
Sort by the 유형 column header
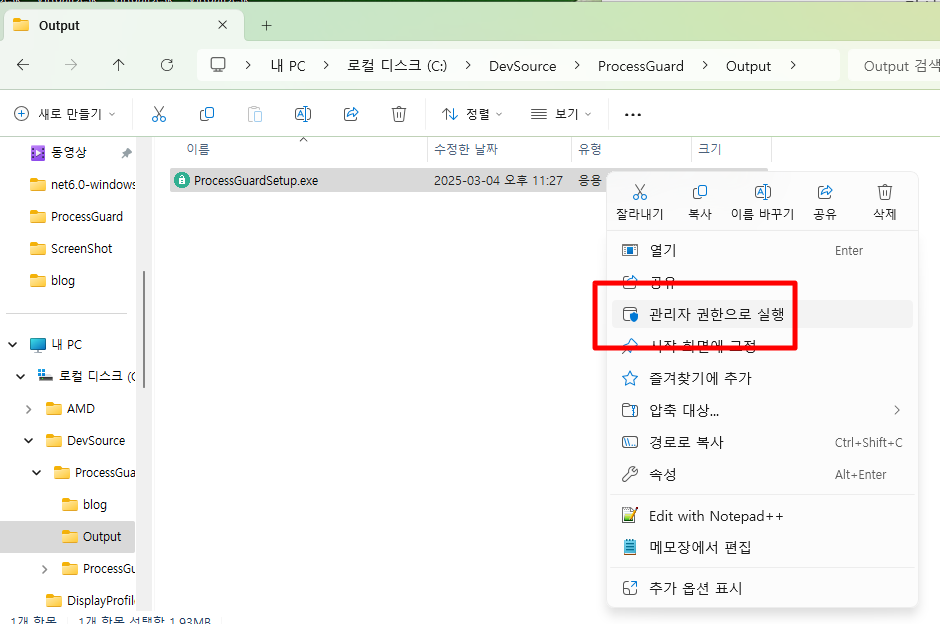point(631,149)
